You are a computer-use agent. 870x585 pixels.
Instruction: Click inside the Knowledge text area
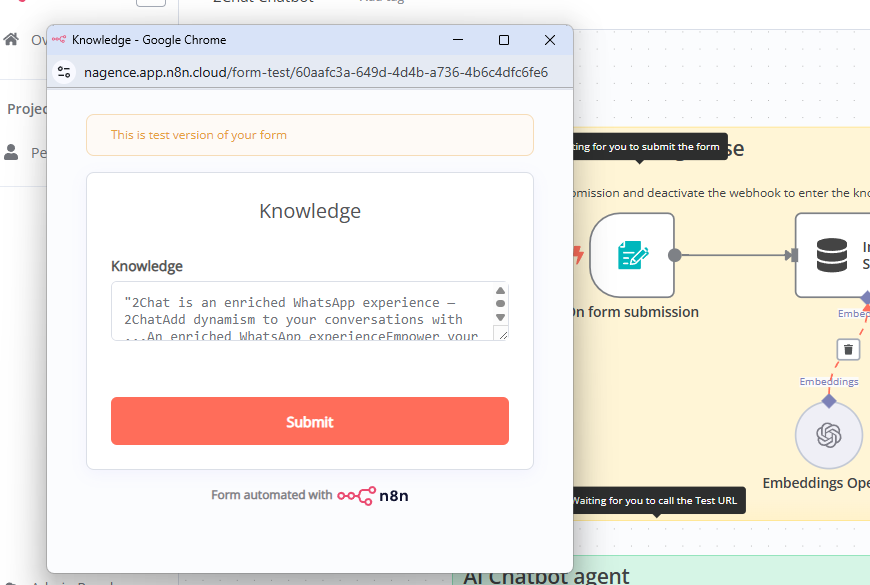pyautogui.click(x=300, y=311)
